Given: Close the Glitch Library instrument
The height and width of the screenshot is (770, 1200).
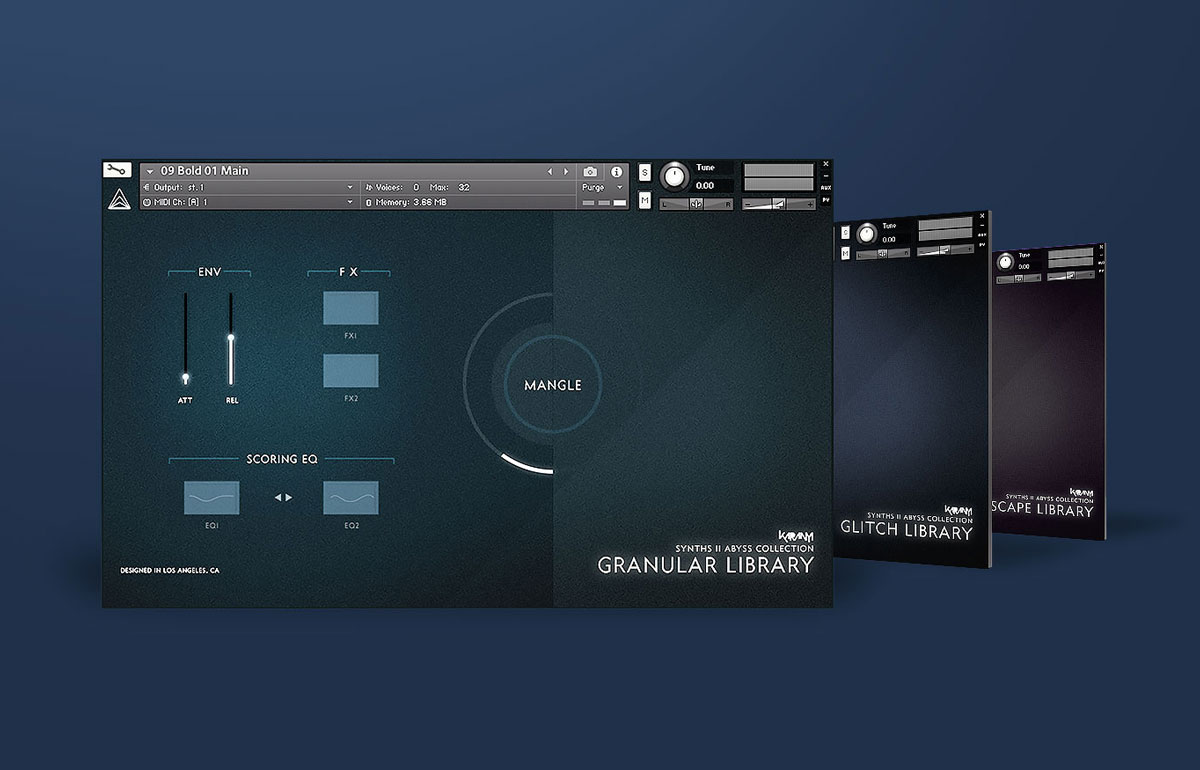Looking at the screenshot, I should 982,215.
